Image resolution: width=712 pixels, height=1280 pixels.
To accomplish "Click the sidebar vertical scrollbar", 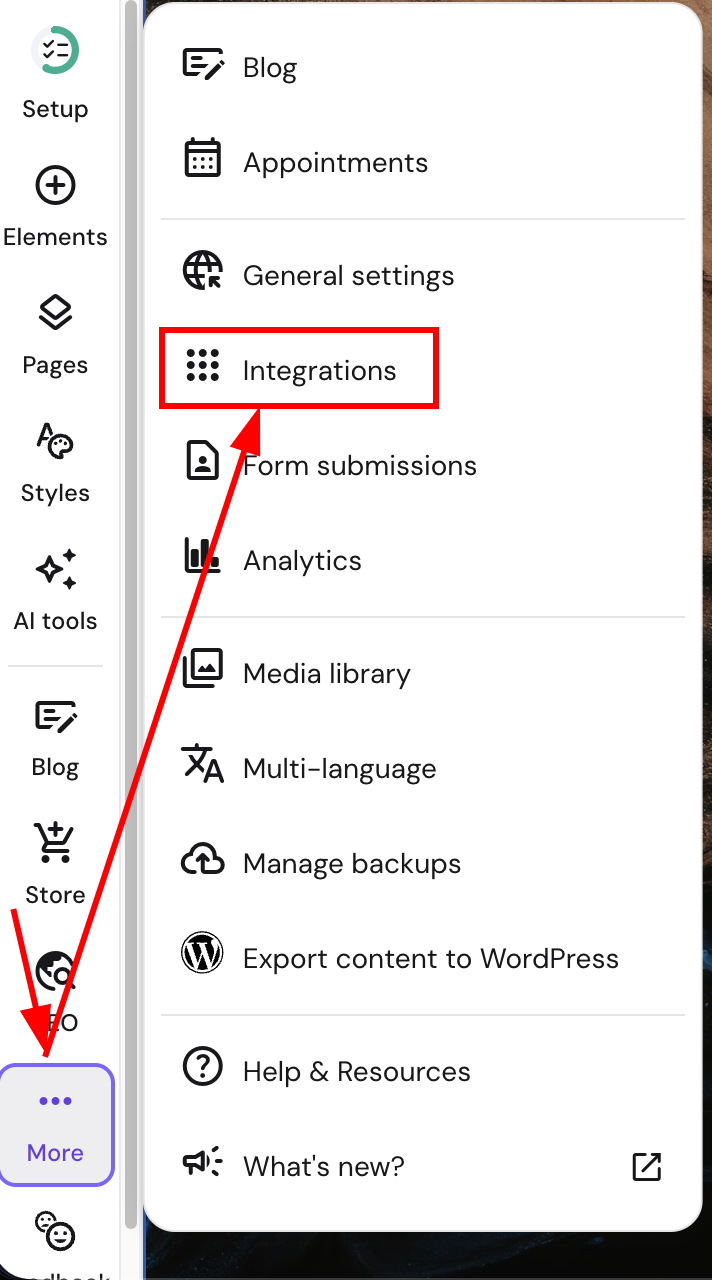I will pyautogui.click(x=130, y=600).
